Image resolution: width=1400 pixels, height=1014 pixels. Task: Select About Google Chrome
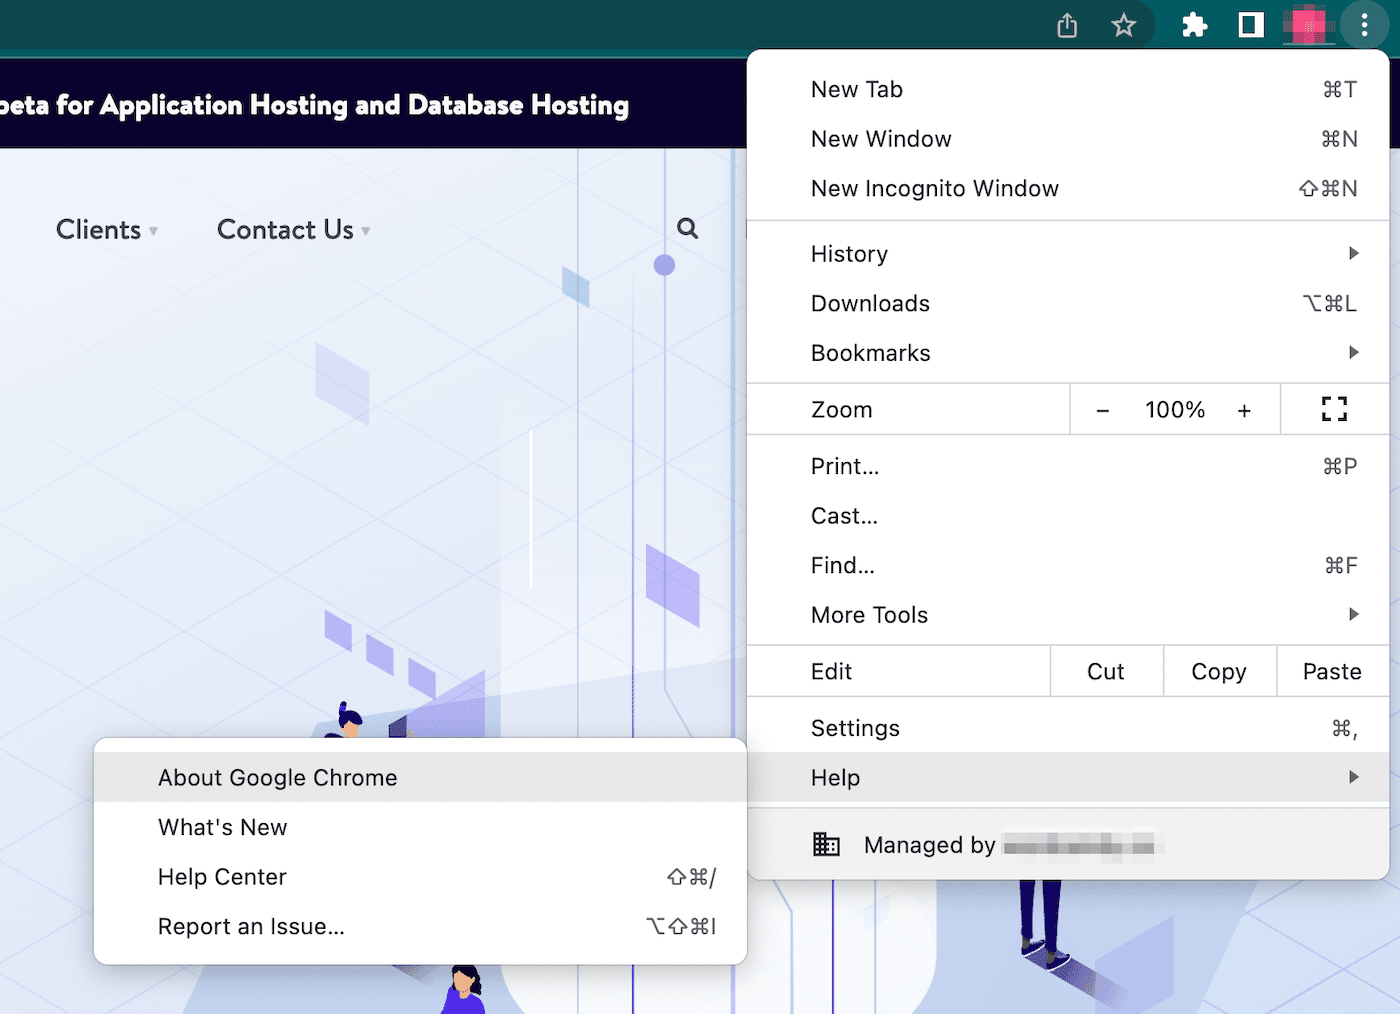(278, 778)
